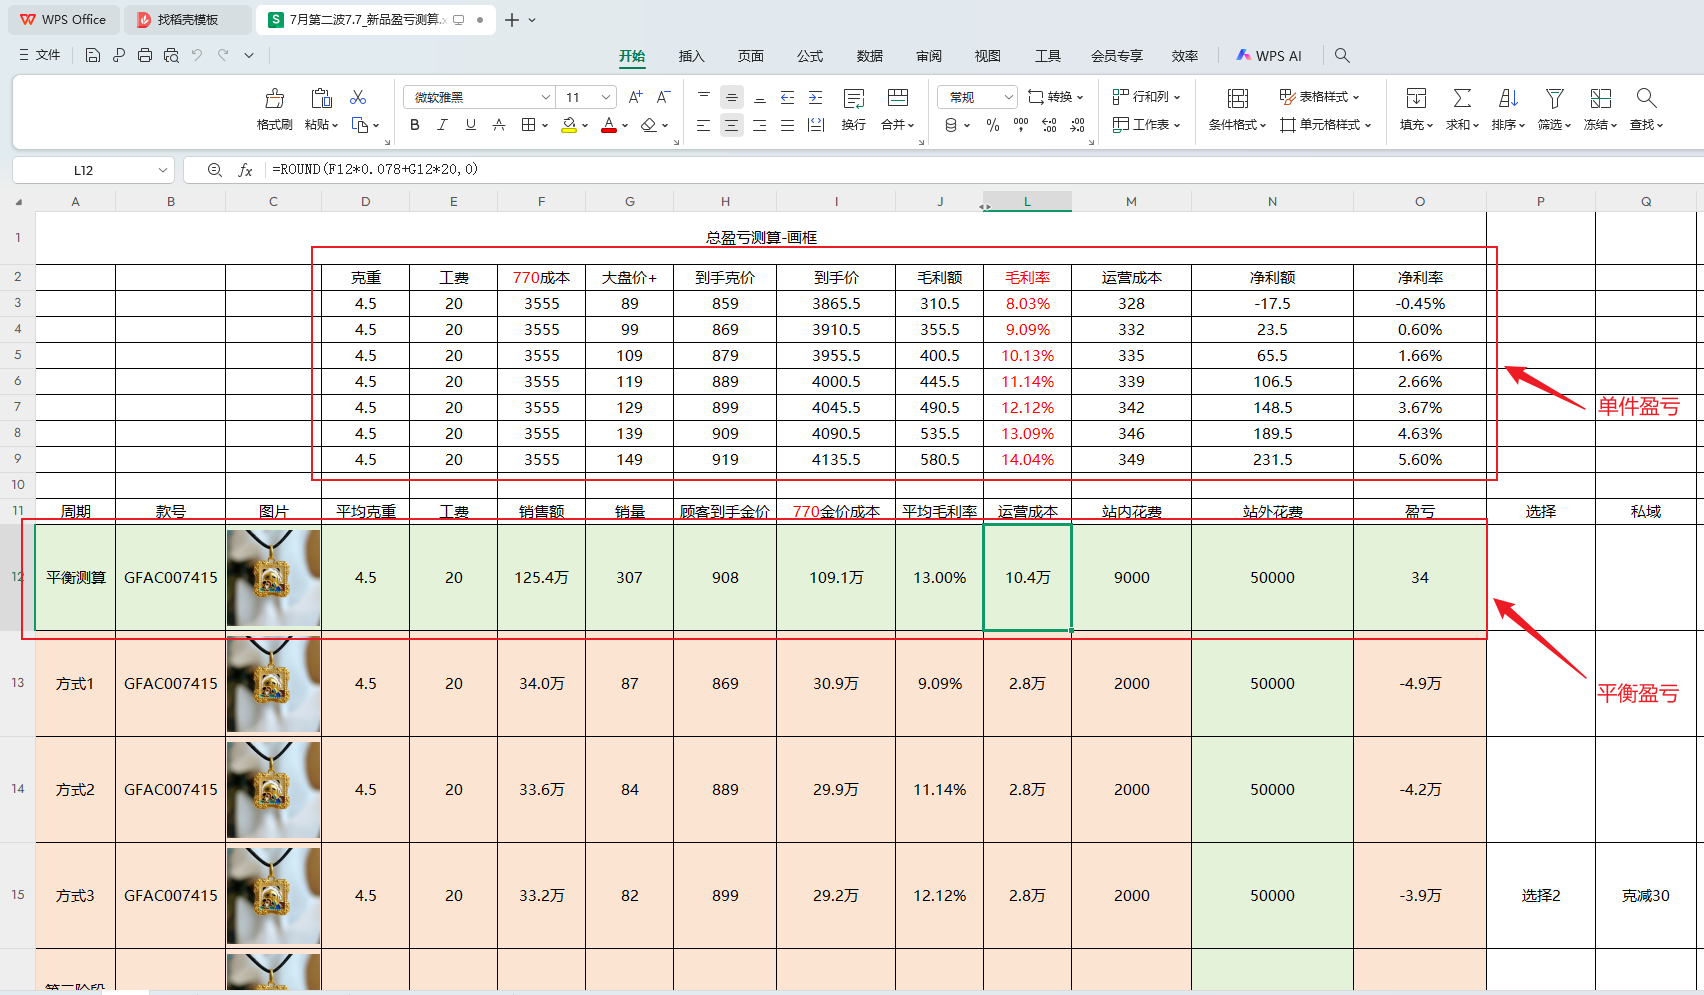Switch to the 插入 (Insert) ribbon tab
This screenshot has width=1704, height=995.
click(x=691, y=56)
